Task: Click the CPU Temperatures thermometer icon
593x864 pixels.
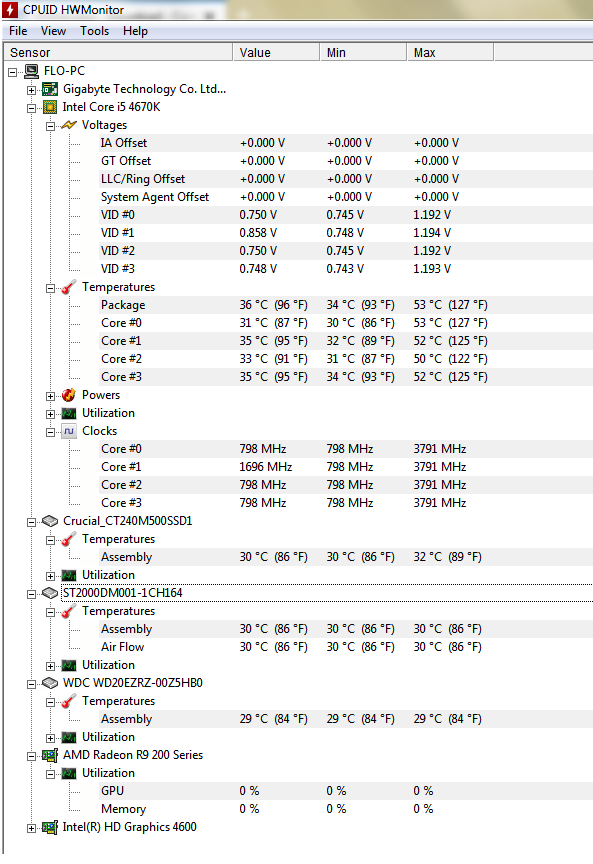Action: tap(69, 287)
